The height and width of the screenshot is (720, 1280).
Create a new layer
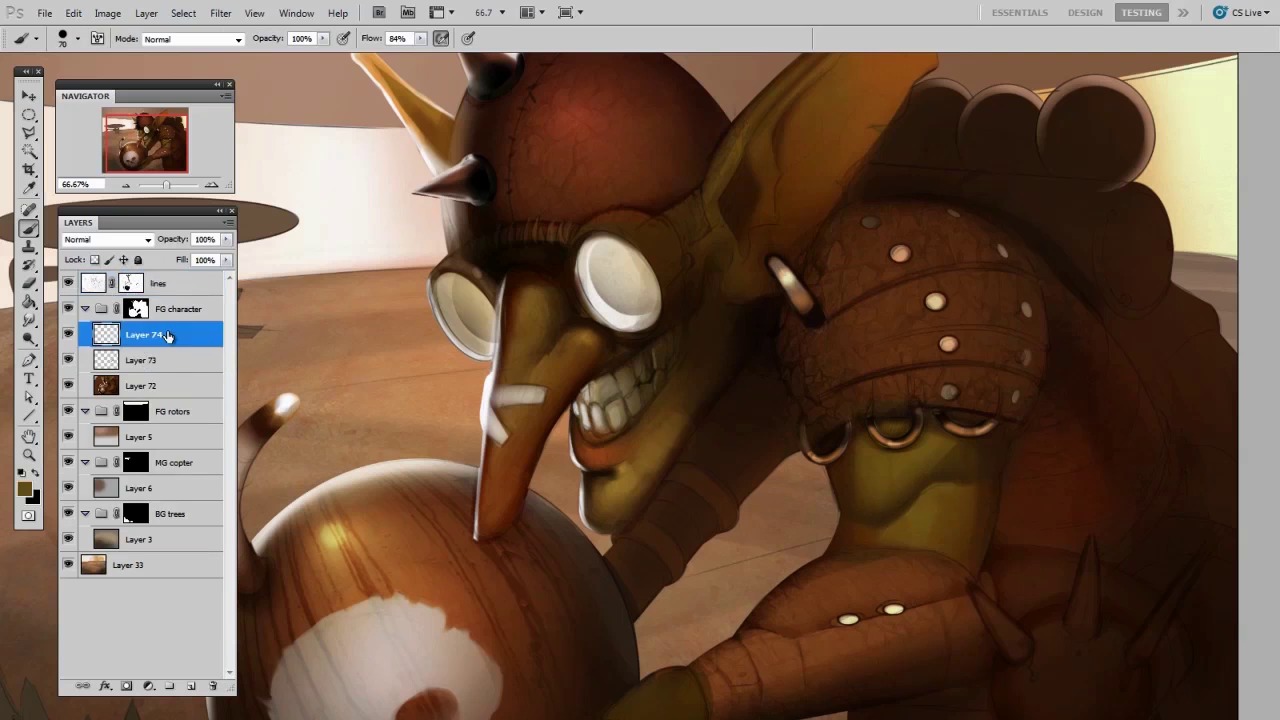tap(191, 685)
